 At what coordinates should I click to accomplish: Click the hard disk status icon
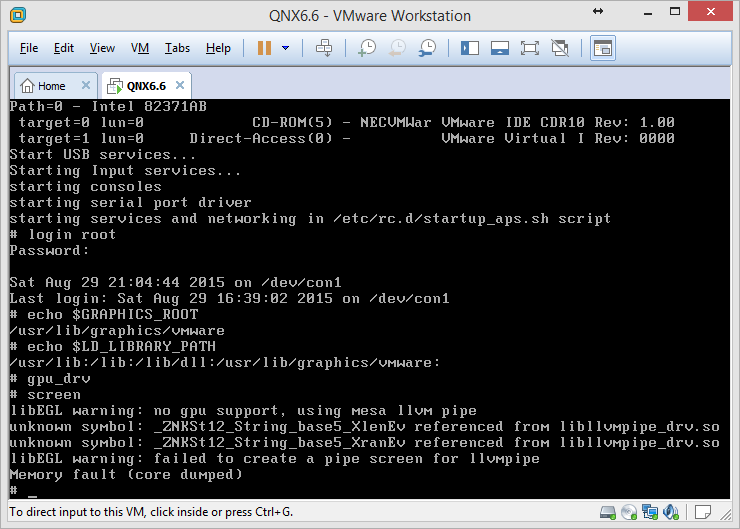(606, 512)
